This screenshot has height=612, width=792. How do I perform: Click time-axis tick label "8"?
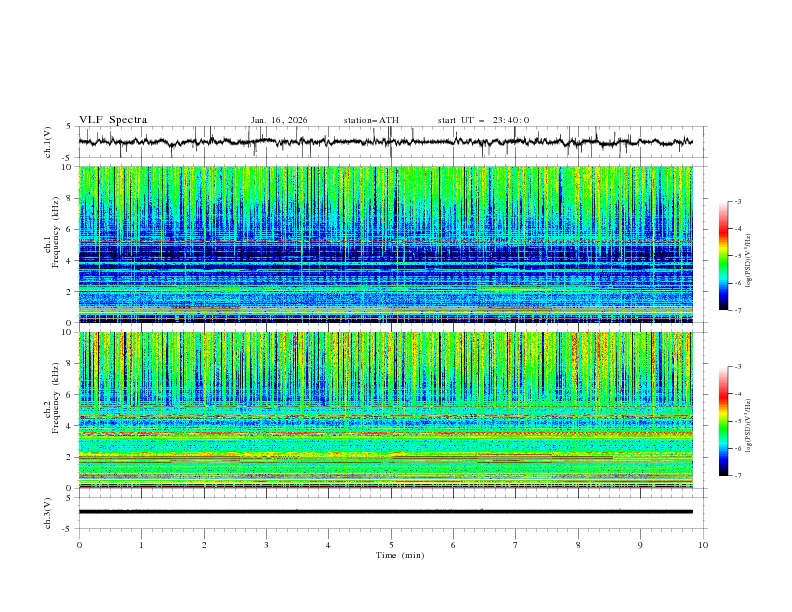click(x=578, y=545)
